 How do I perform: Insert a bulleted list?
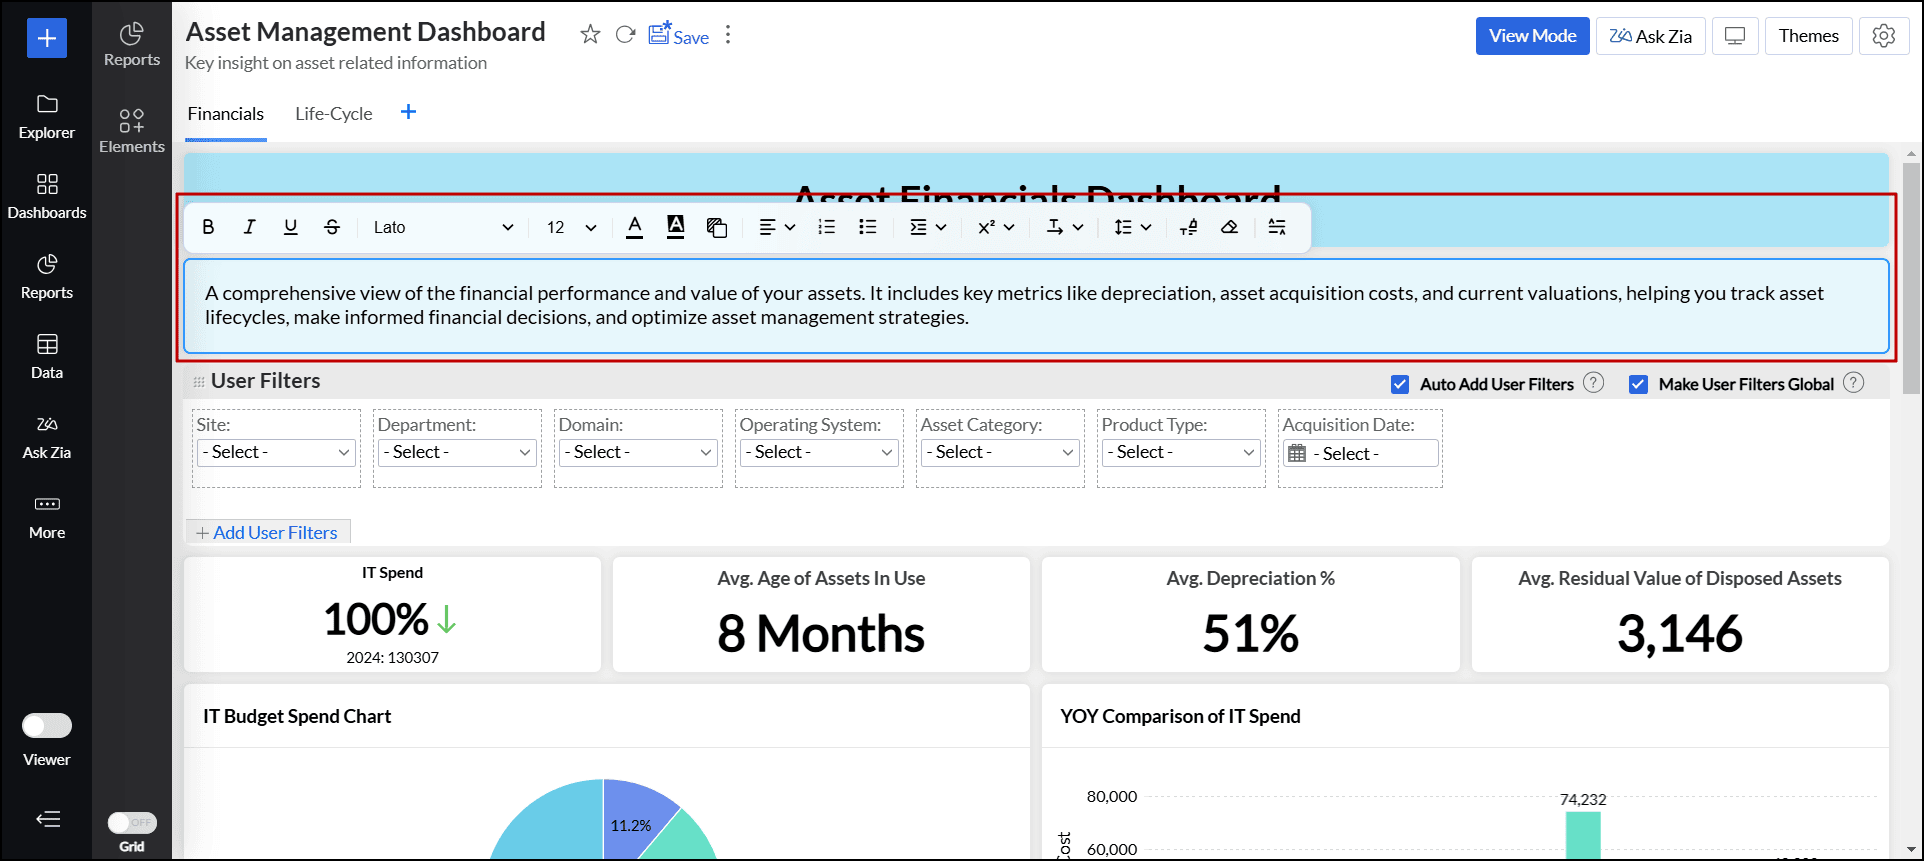pyautogui.click(x=867, y=227)
